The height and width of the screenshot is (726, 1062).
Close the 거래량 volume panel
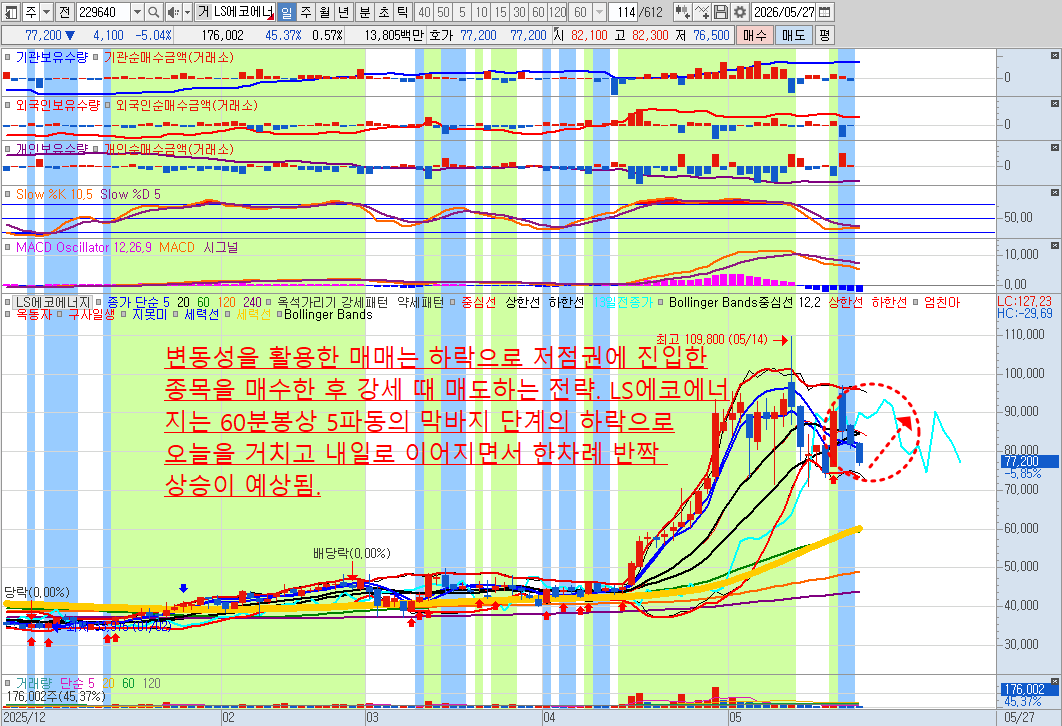(x=1055, y=681)
